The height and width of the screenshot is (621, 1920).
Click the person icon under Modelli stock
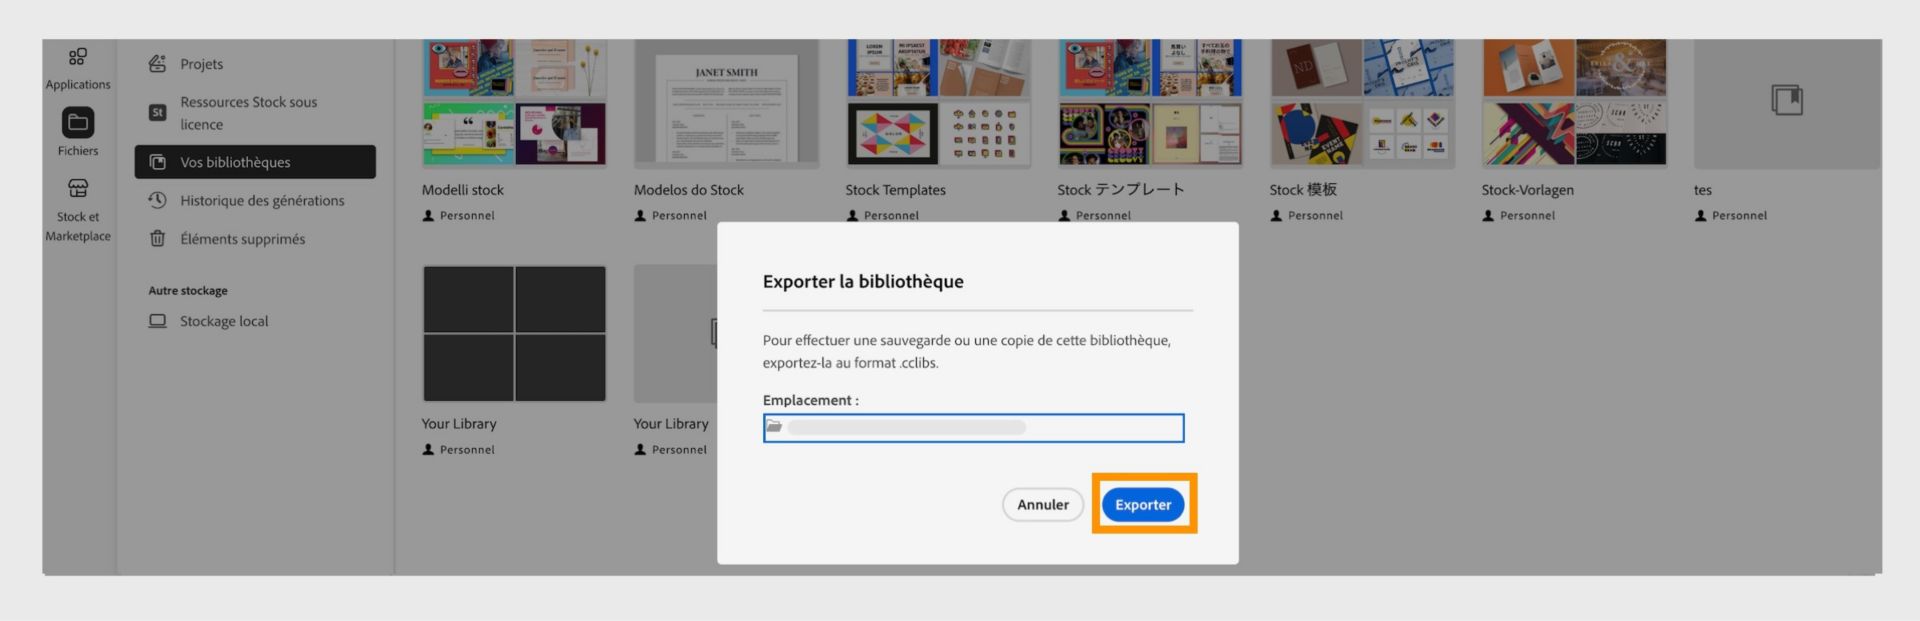(428, 216)
